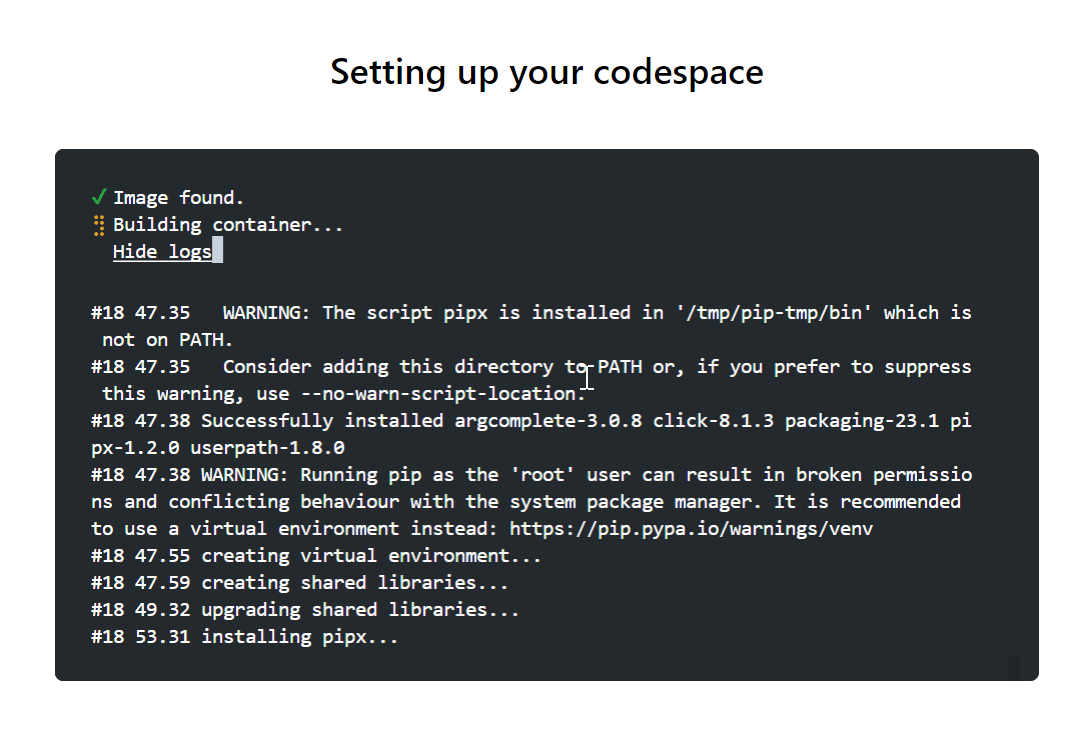
Task: Click the orange spinner beside Building container
Action: pos(98,224)
